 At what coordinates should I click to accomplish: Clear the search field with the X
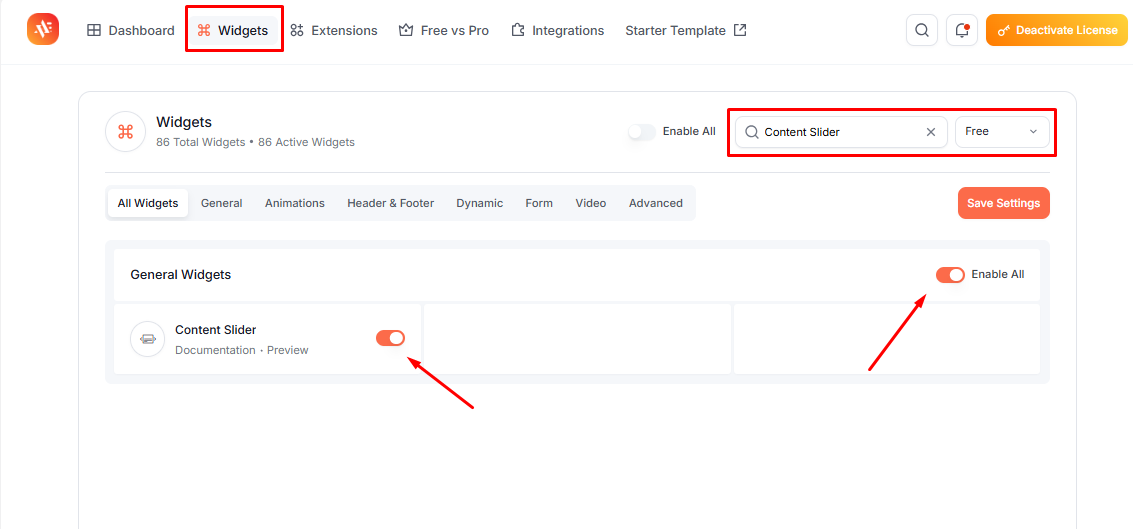931,132
